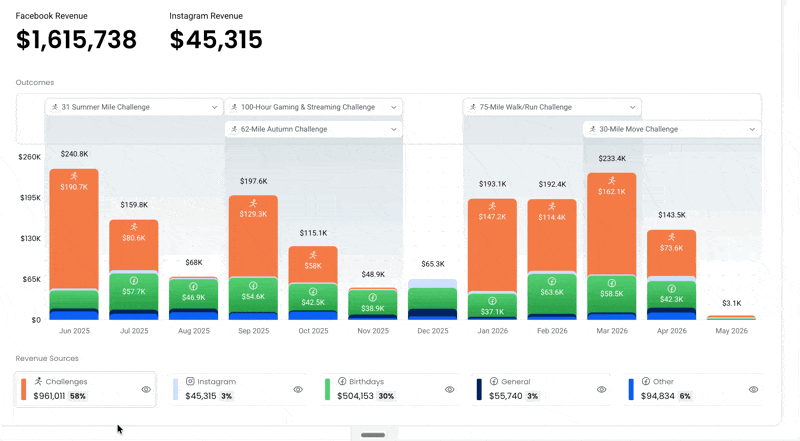Click the light blue Instagram color swatch
The height and width of the screenshot is (441, 800).
click(x=176, y=389)
